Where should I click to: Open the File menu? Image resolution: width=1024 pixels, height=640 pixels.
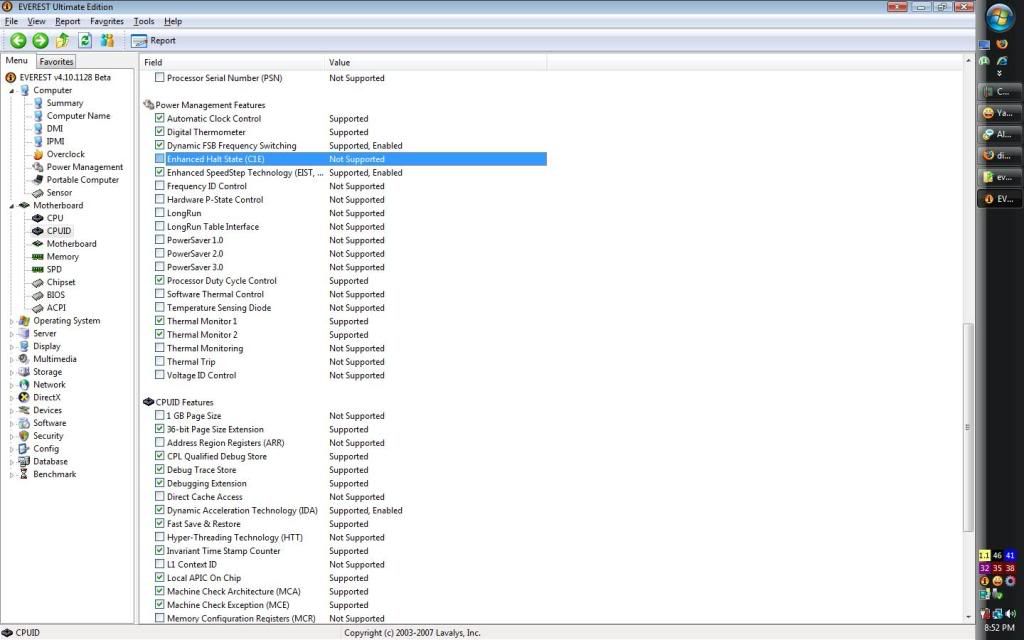(x=11, y=22)
